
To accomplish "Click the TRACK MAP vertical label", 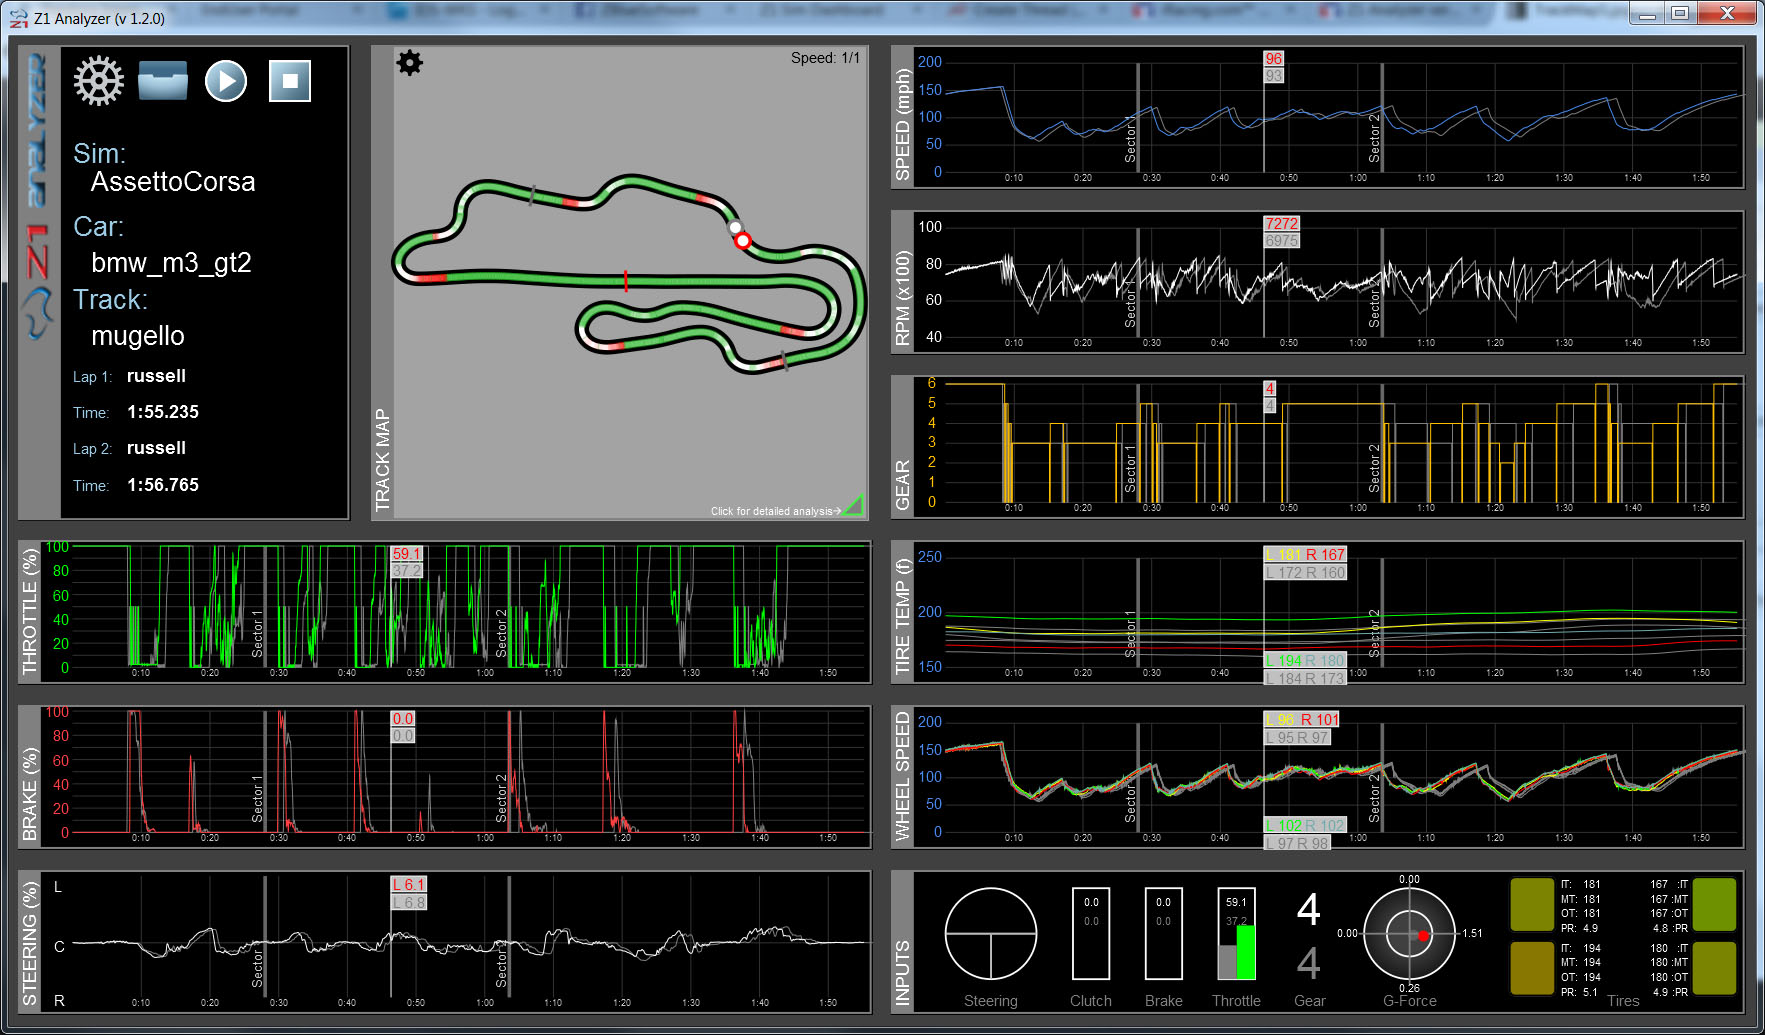I will 382,460.
